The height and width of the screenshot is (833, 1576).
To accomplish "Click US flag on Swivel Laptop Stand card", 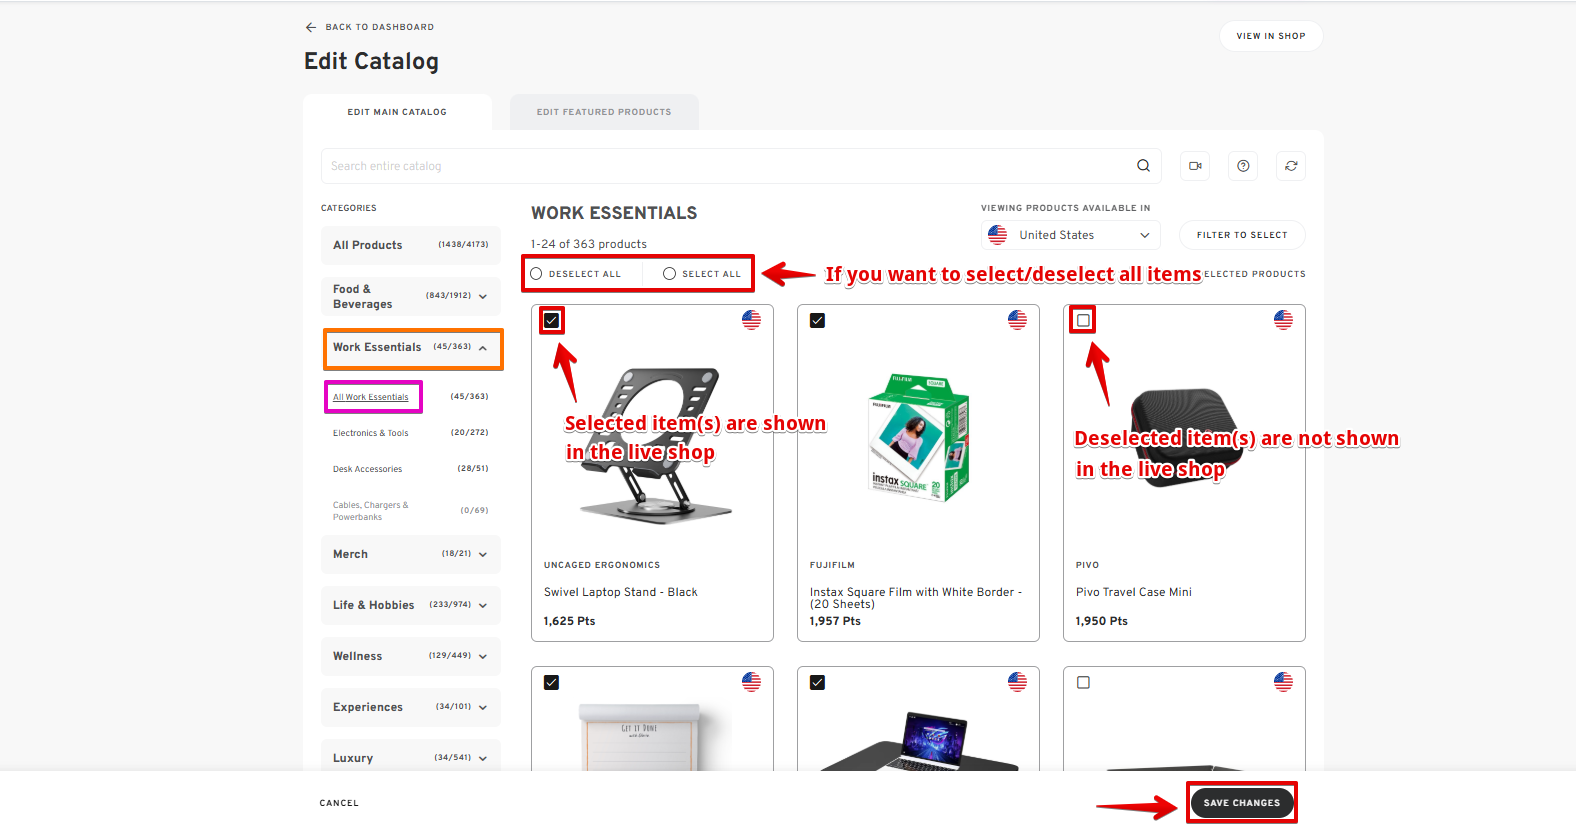I will click(x=751, y=320).
